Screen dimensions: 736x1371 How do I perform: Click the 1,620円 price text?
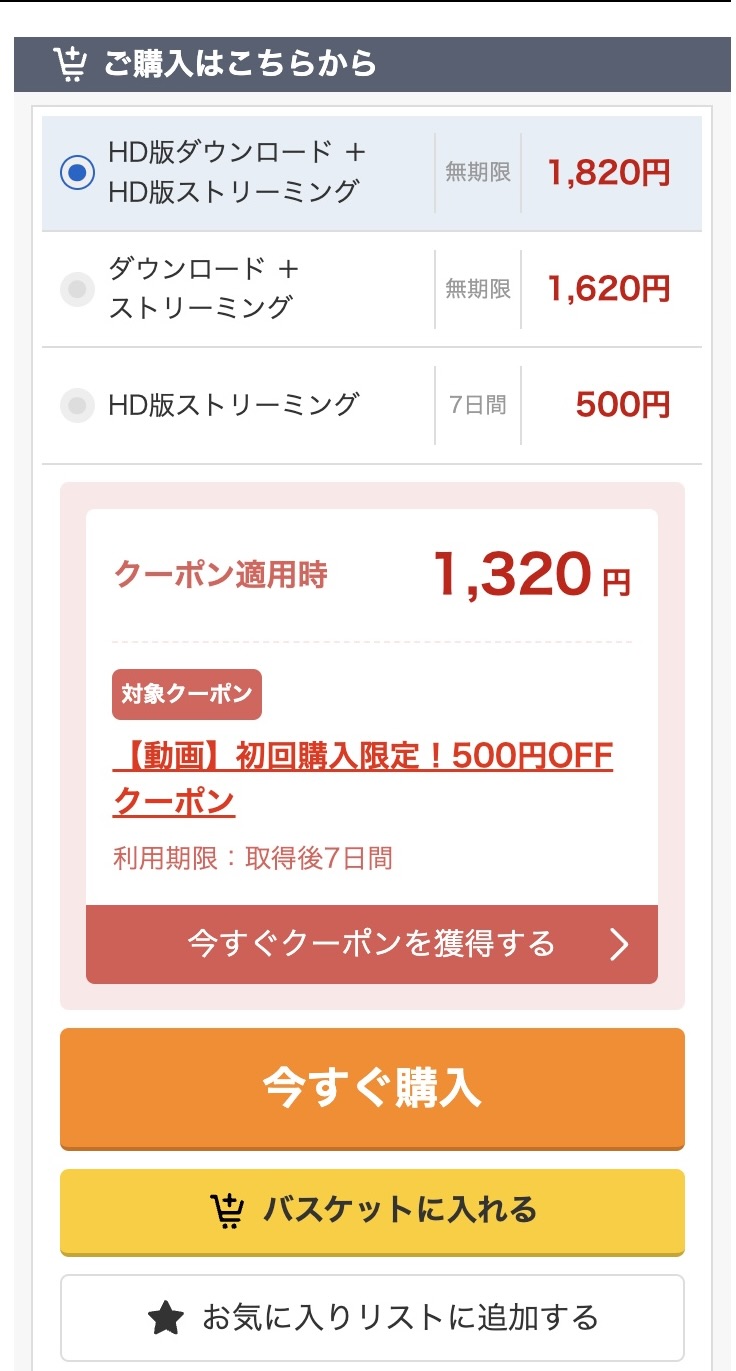(608, 289)
